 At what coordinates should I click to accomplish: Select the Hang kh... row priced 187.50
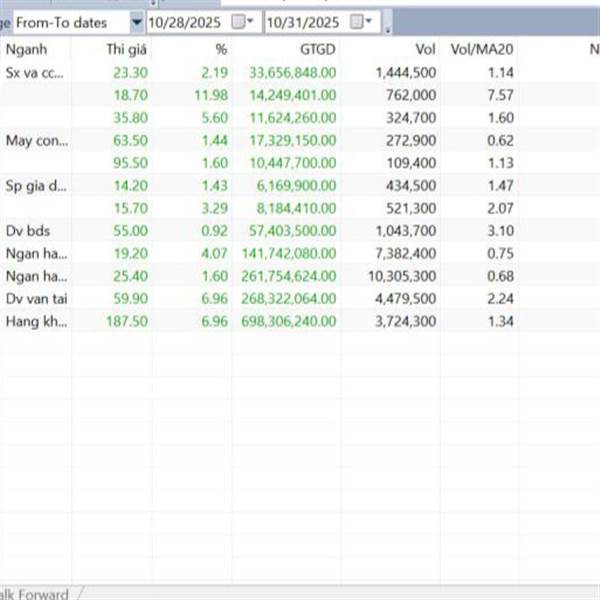[37, 321]
